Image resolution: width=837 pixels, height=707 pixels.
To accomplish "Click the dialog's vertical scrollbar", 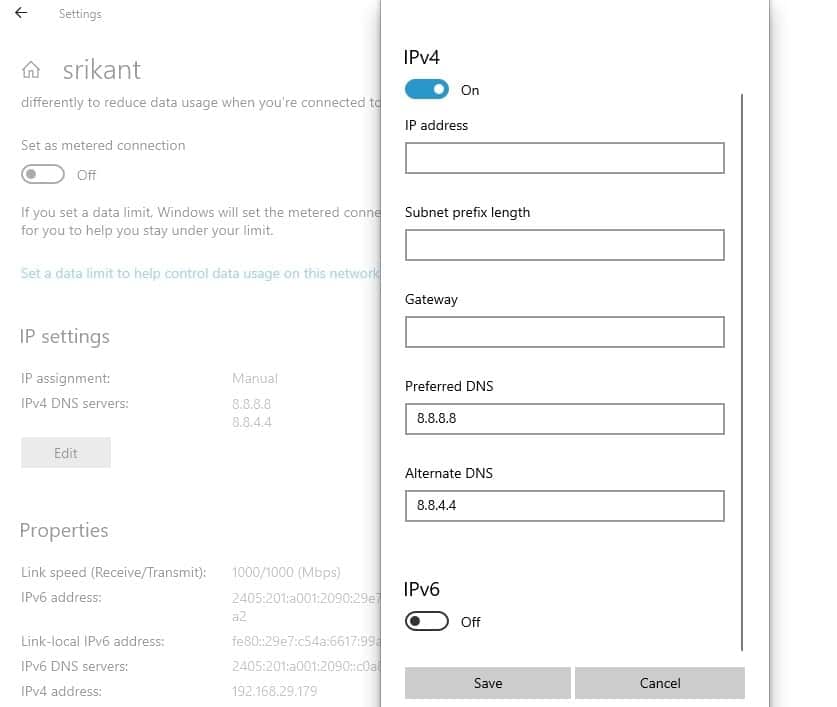I will point(742,370).
